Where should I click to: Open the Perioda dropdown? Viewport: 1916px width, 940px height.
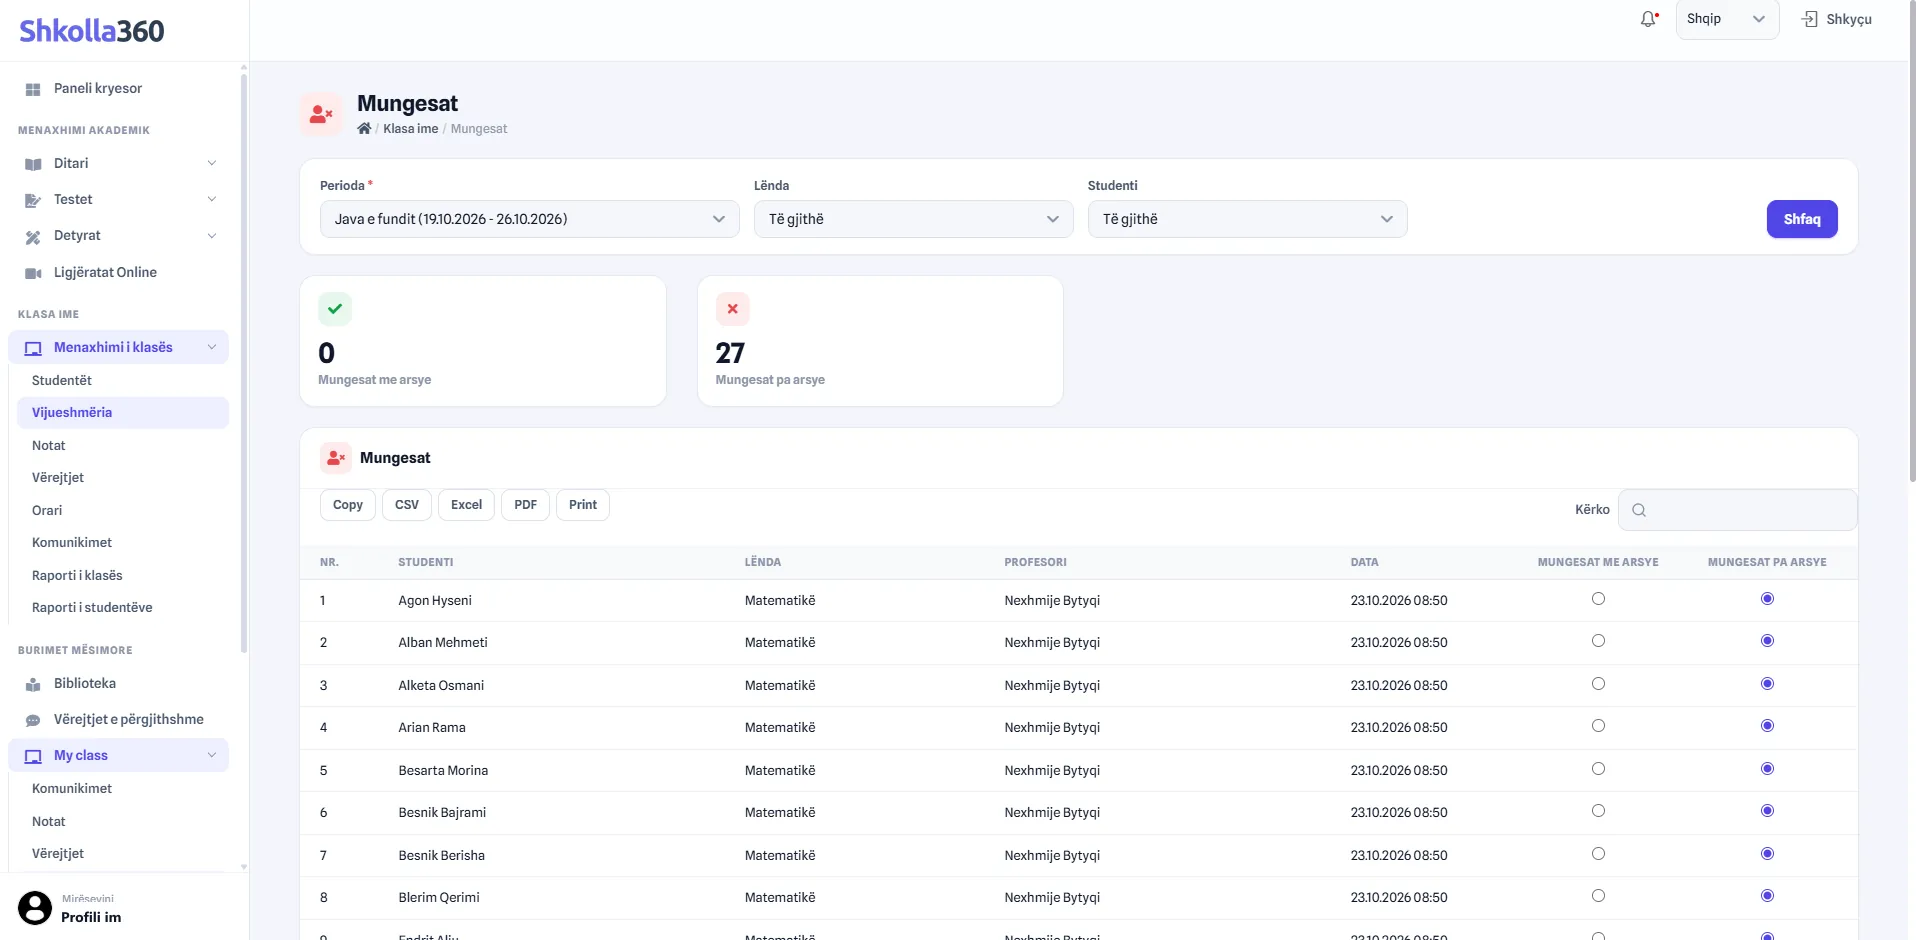tap(530, 219)
